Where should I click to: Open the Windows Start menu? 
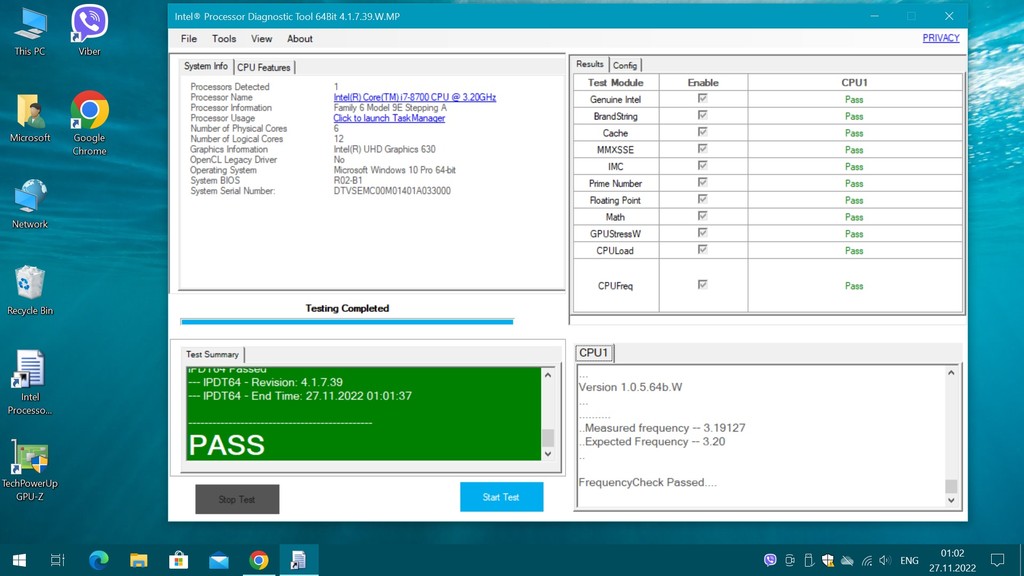click(19, 560)
